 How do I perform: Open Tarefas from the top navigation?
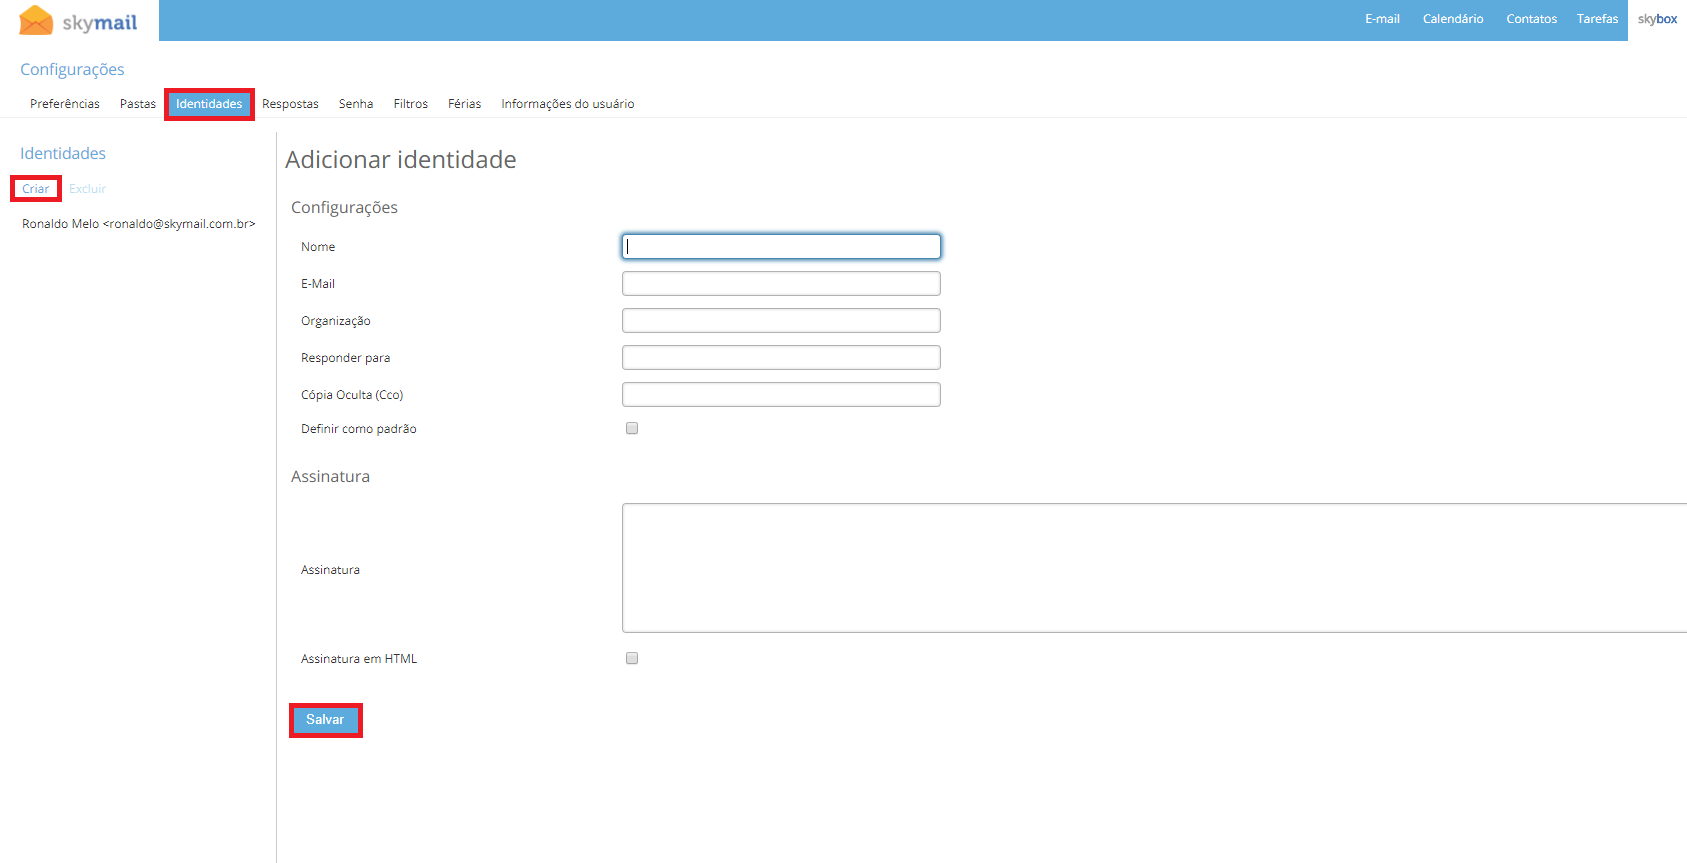1597,19
